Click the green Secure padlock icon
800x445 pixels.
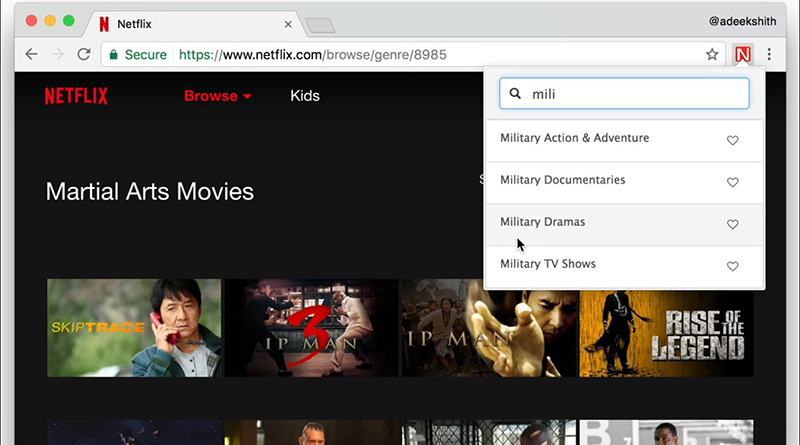[114, 54]
